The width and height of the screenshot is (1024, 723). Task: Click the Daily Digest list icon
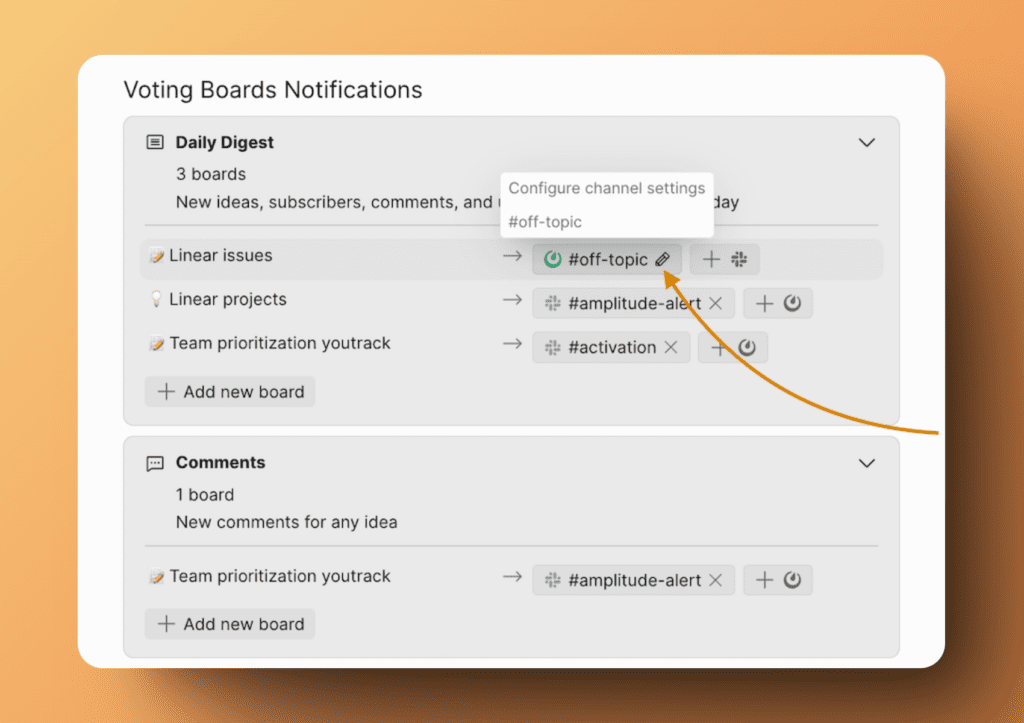(155, 143)
